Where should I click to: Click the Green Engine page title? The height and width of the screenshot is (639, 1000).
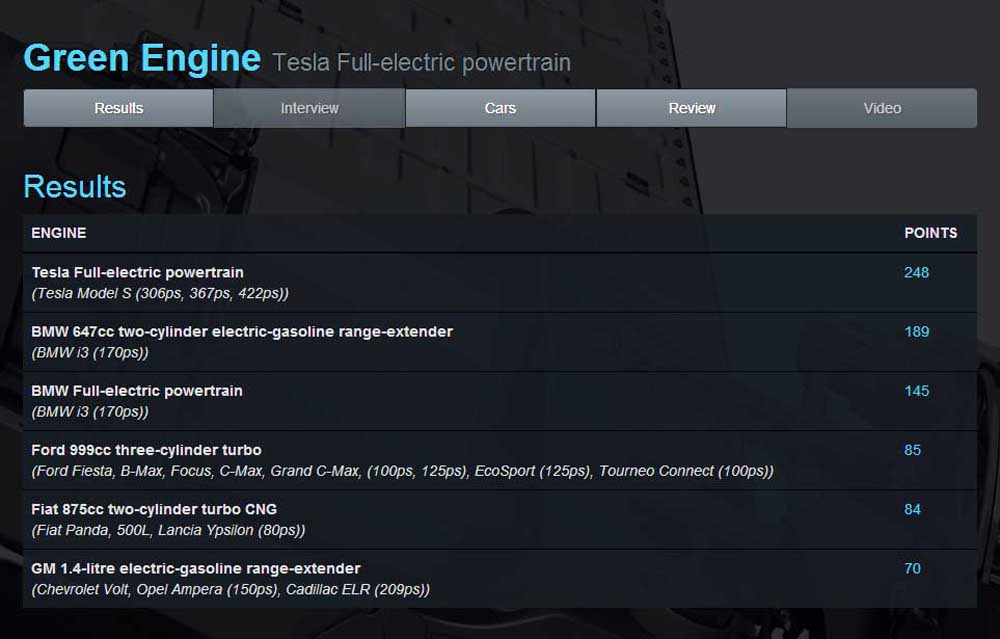pyautogui.click(x=142, y=58)
